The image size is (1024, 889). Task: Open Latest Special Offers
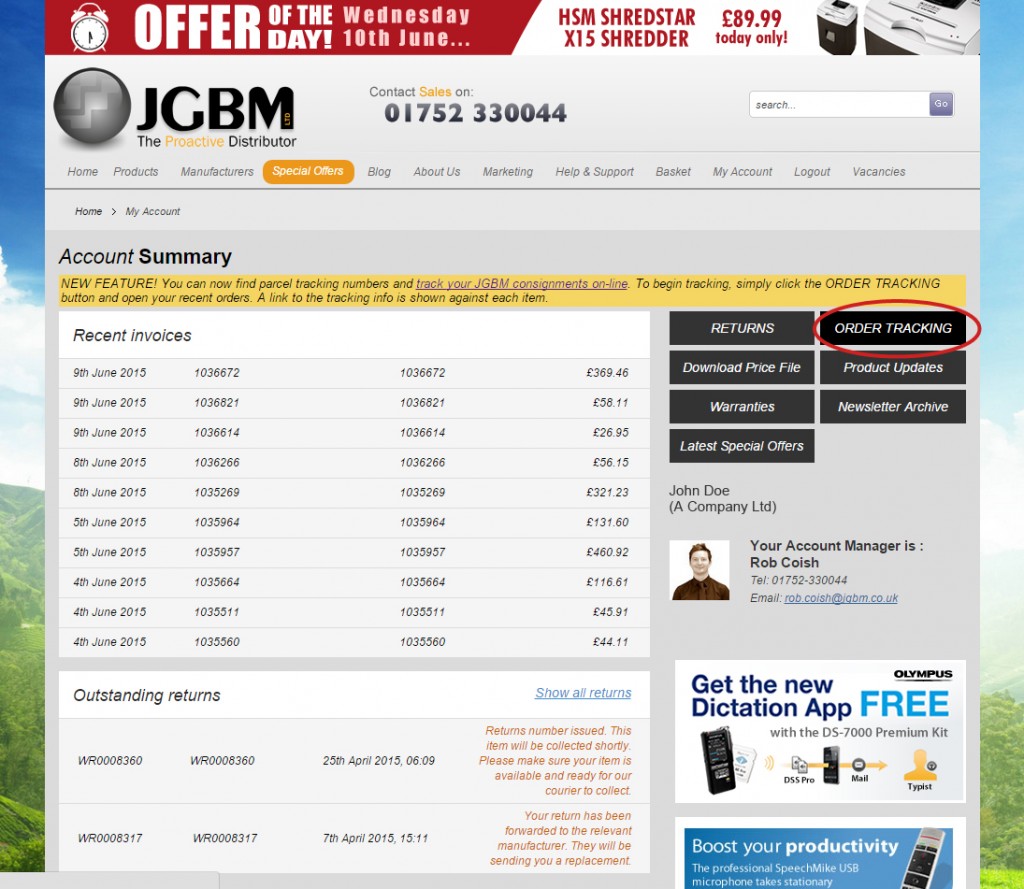pos(741,445)
